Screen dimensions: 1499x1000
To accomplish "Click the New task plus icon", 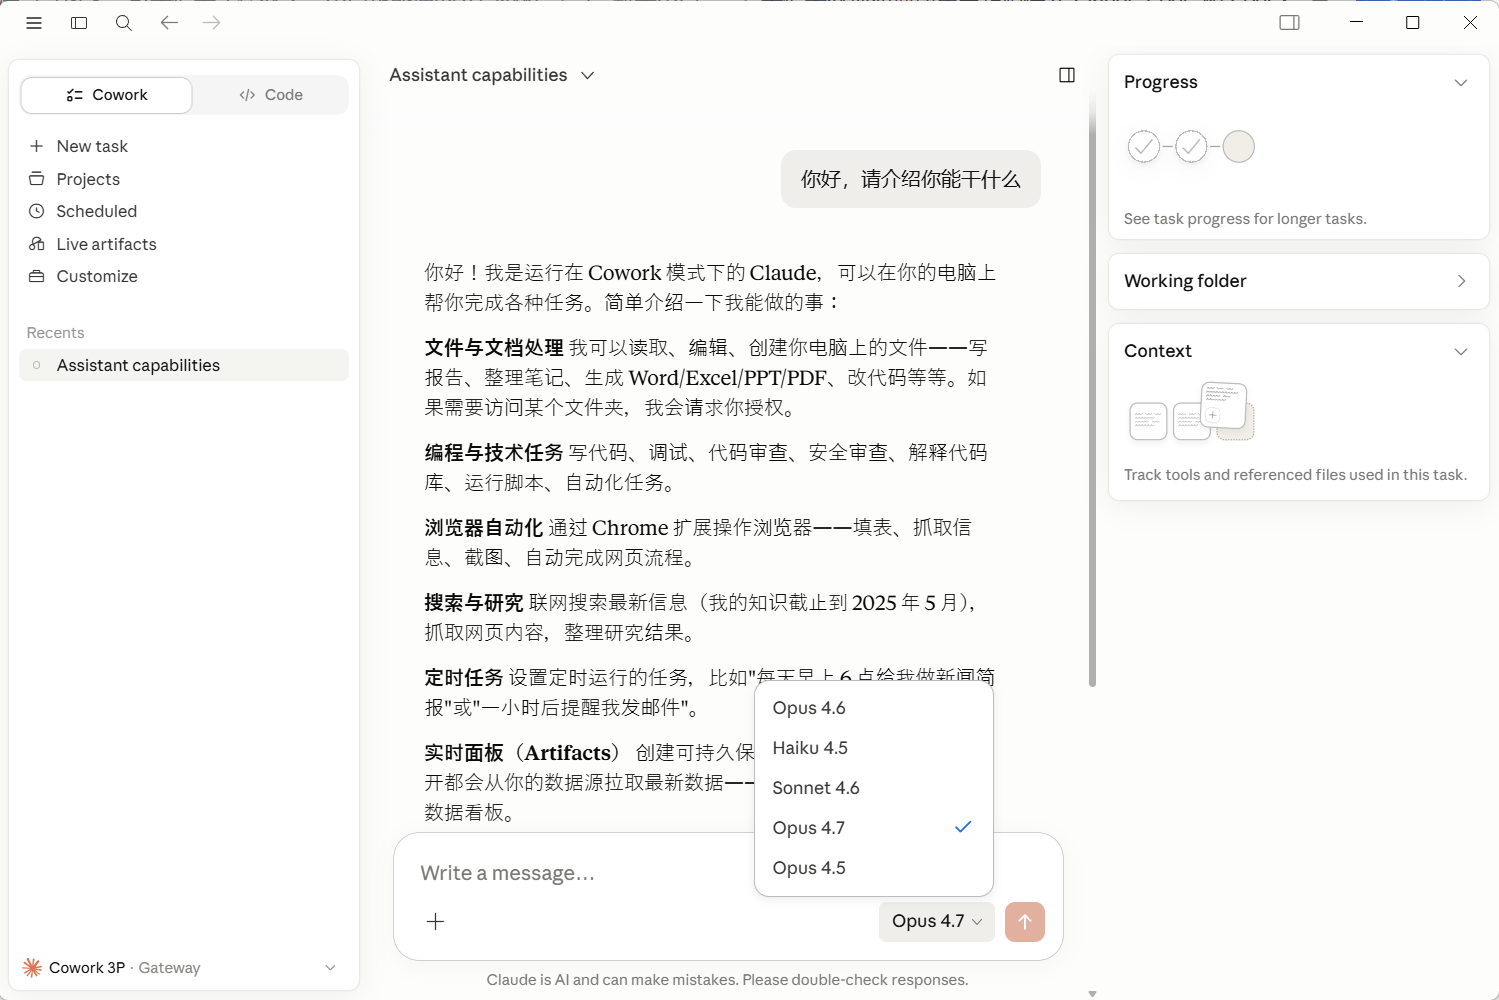I will point(37,146).
